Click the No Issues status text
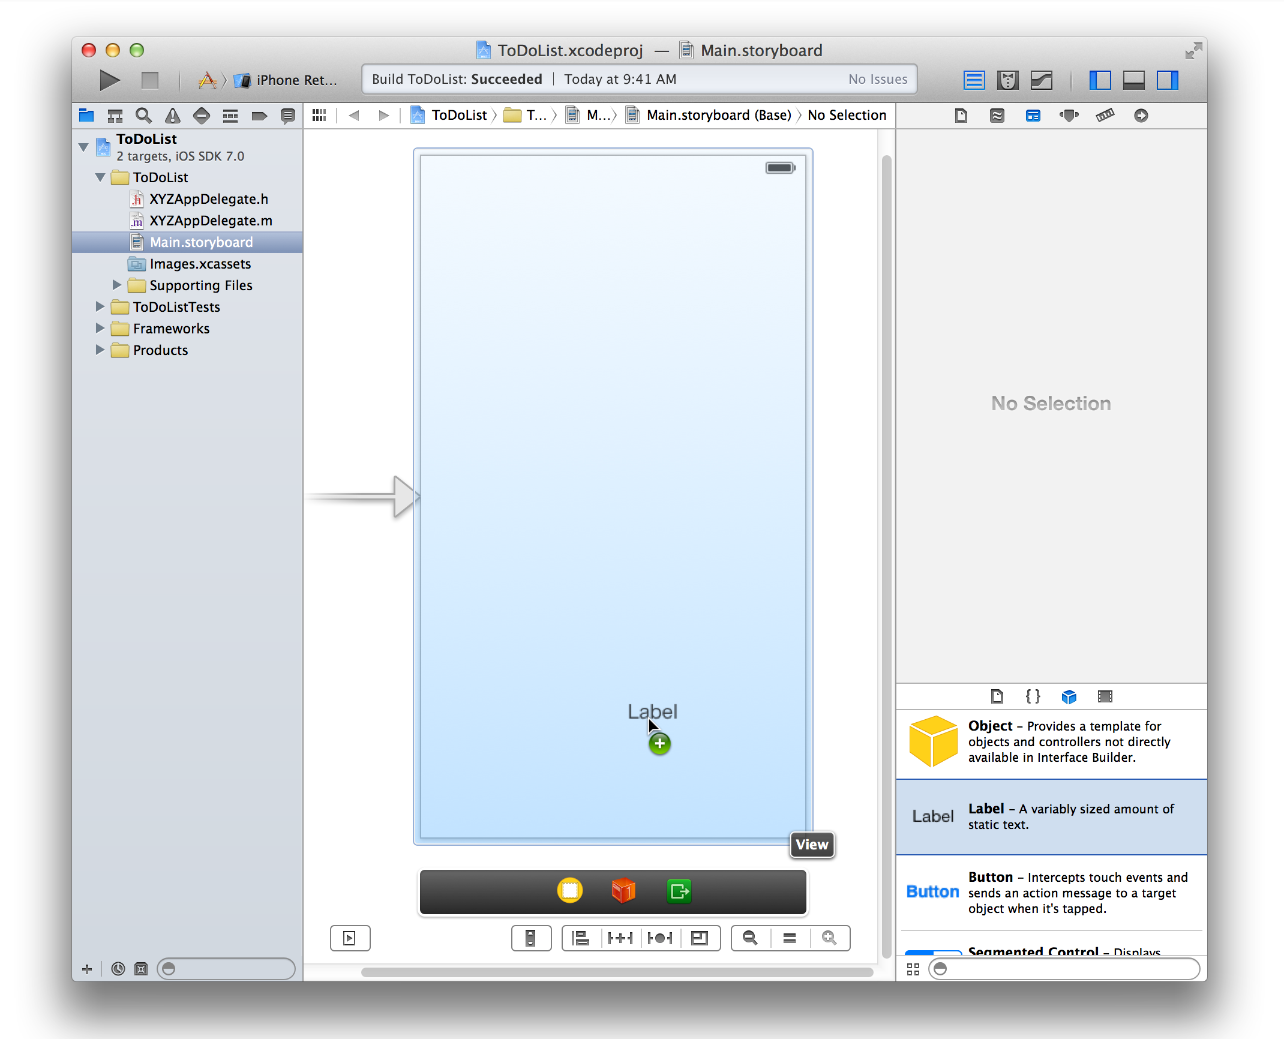1284x1039 pixels. tap(878, 80)
